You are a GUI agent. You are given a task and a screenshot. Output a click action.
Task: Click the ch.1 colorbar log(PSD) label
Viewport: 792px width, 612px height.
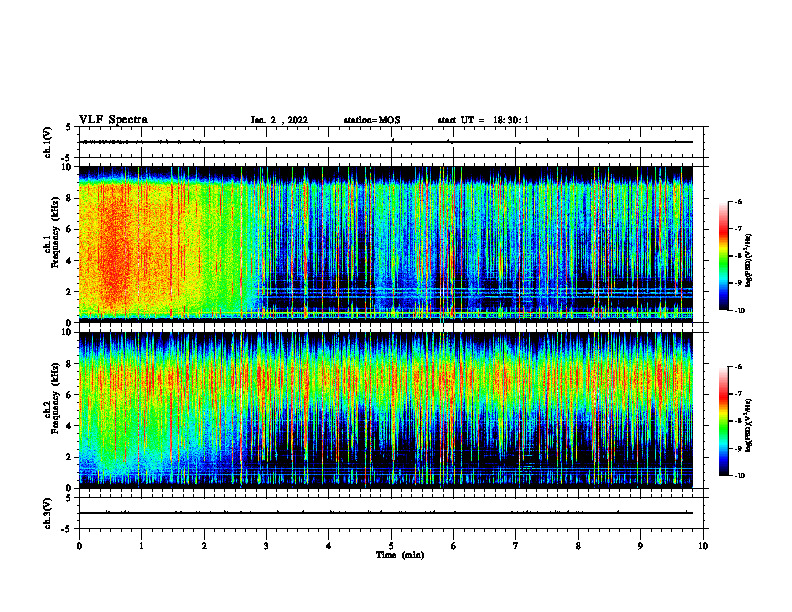pyautogui.click(x=749, y=261)
